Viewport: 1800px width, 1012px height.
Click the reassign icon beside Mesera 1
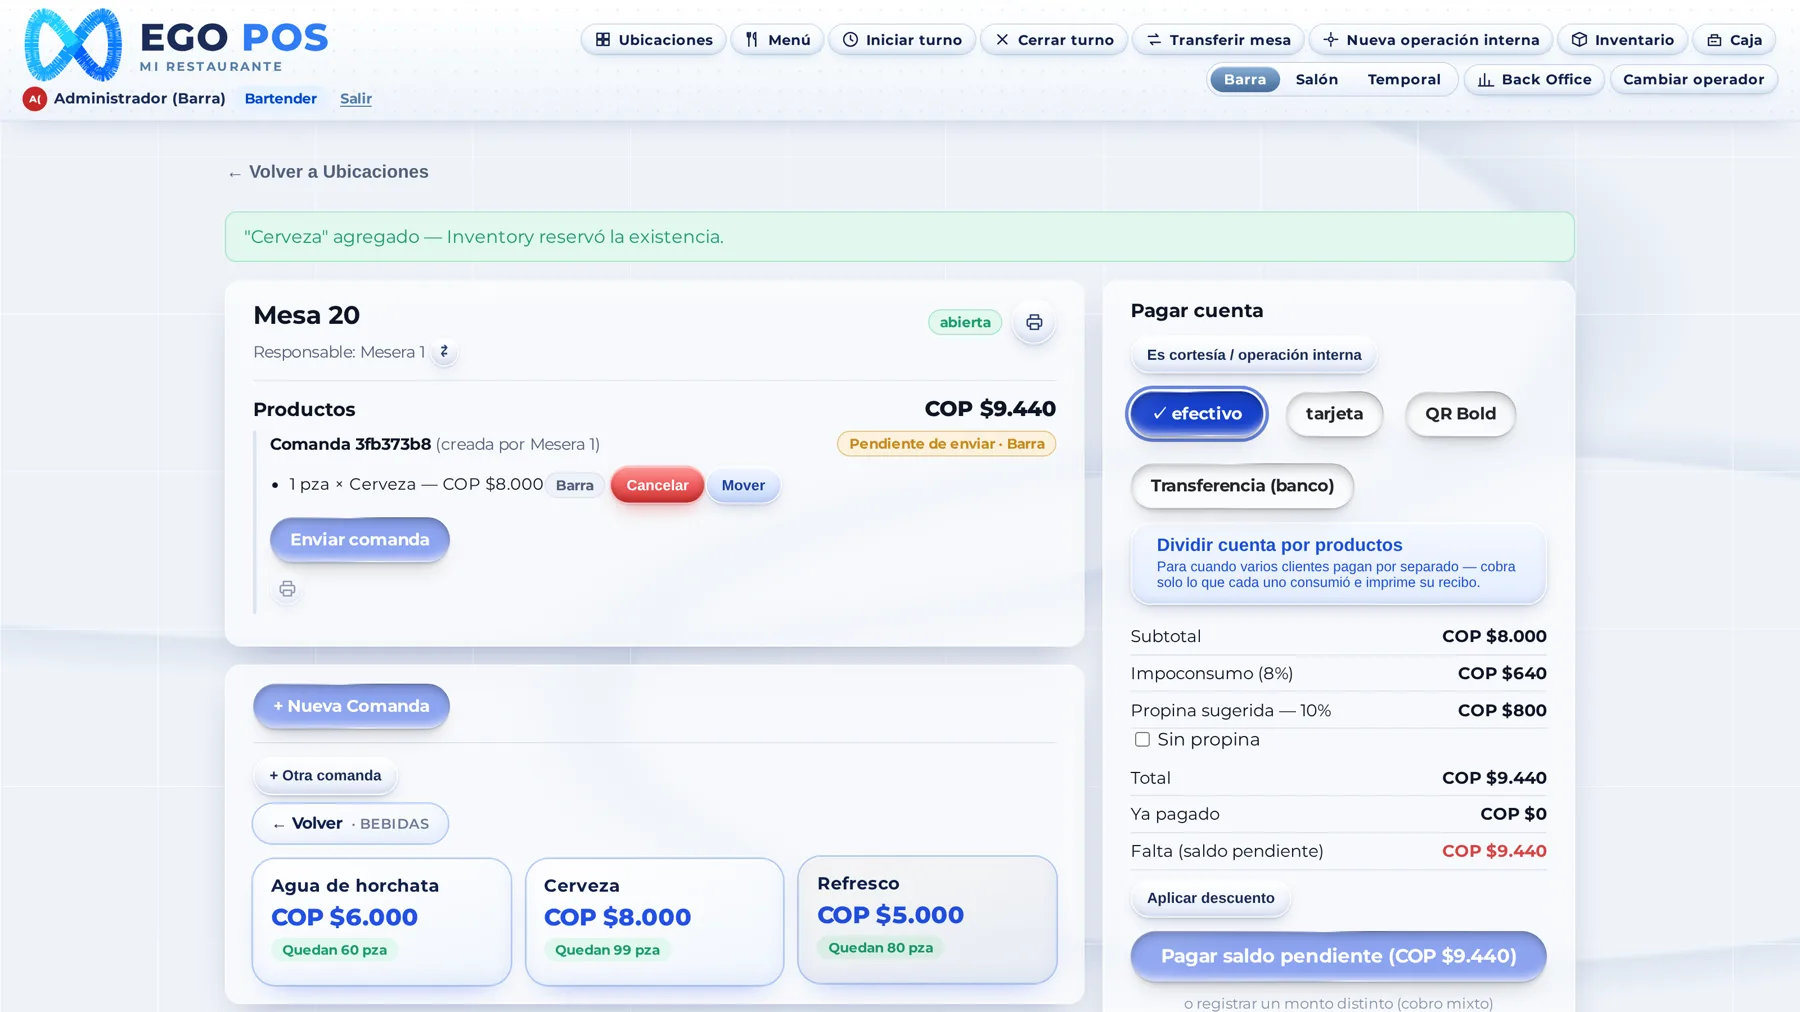coord(444,352)
